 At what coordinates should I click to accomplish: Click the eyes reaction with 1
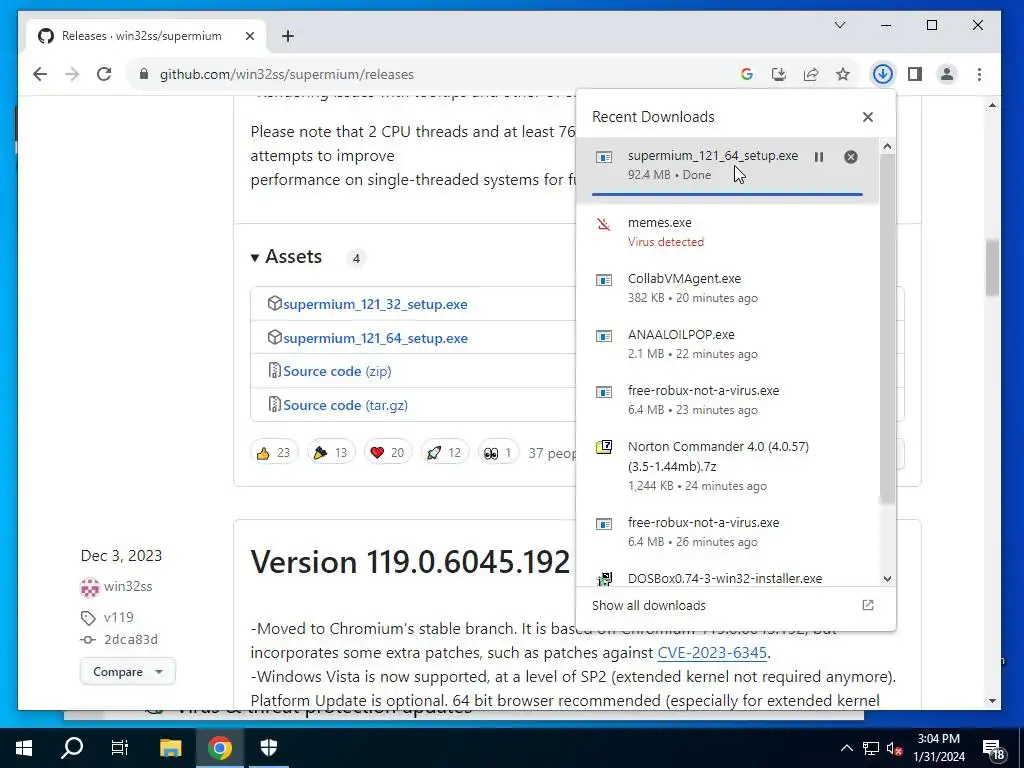tap(498, 452)
